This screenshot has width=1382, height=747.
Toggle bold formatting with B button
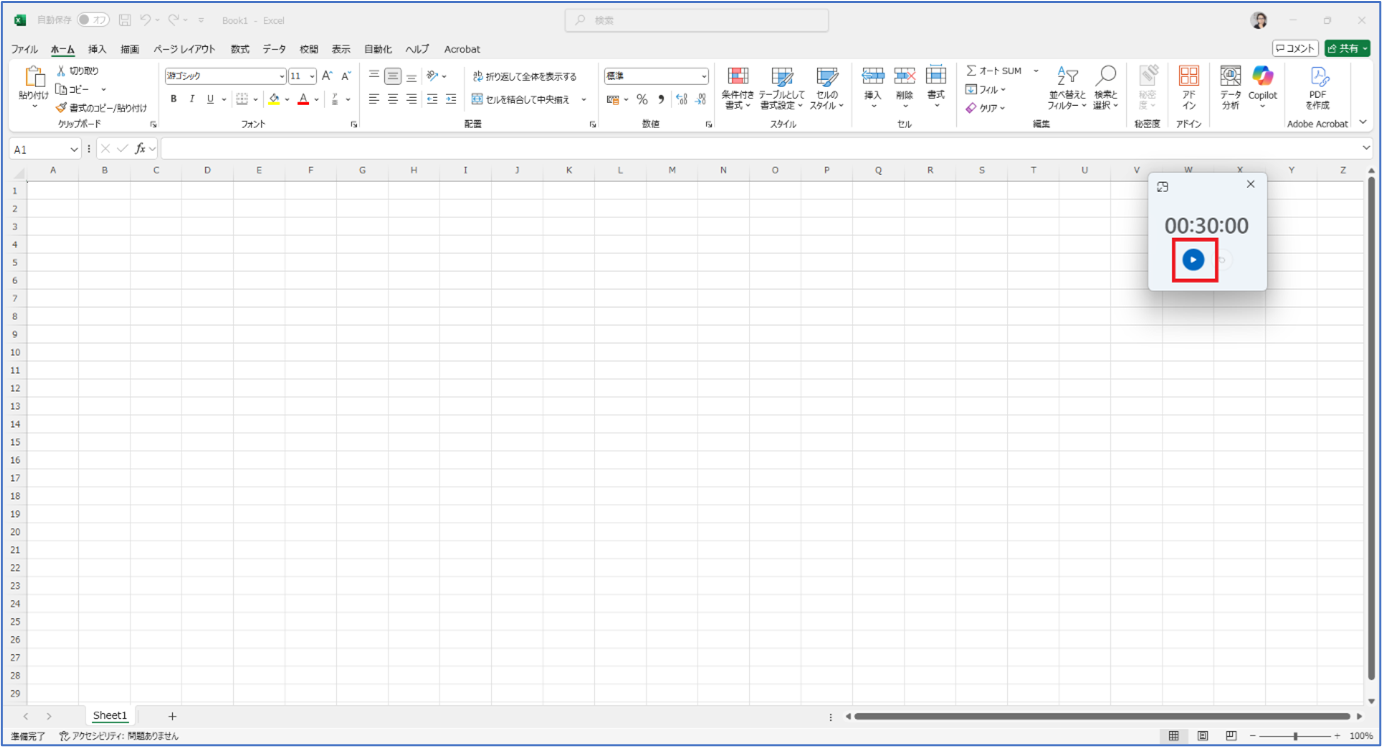(x=173, y=99)
